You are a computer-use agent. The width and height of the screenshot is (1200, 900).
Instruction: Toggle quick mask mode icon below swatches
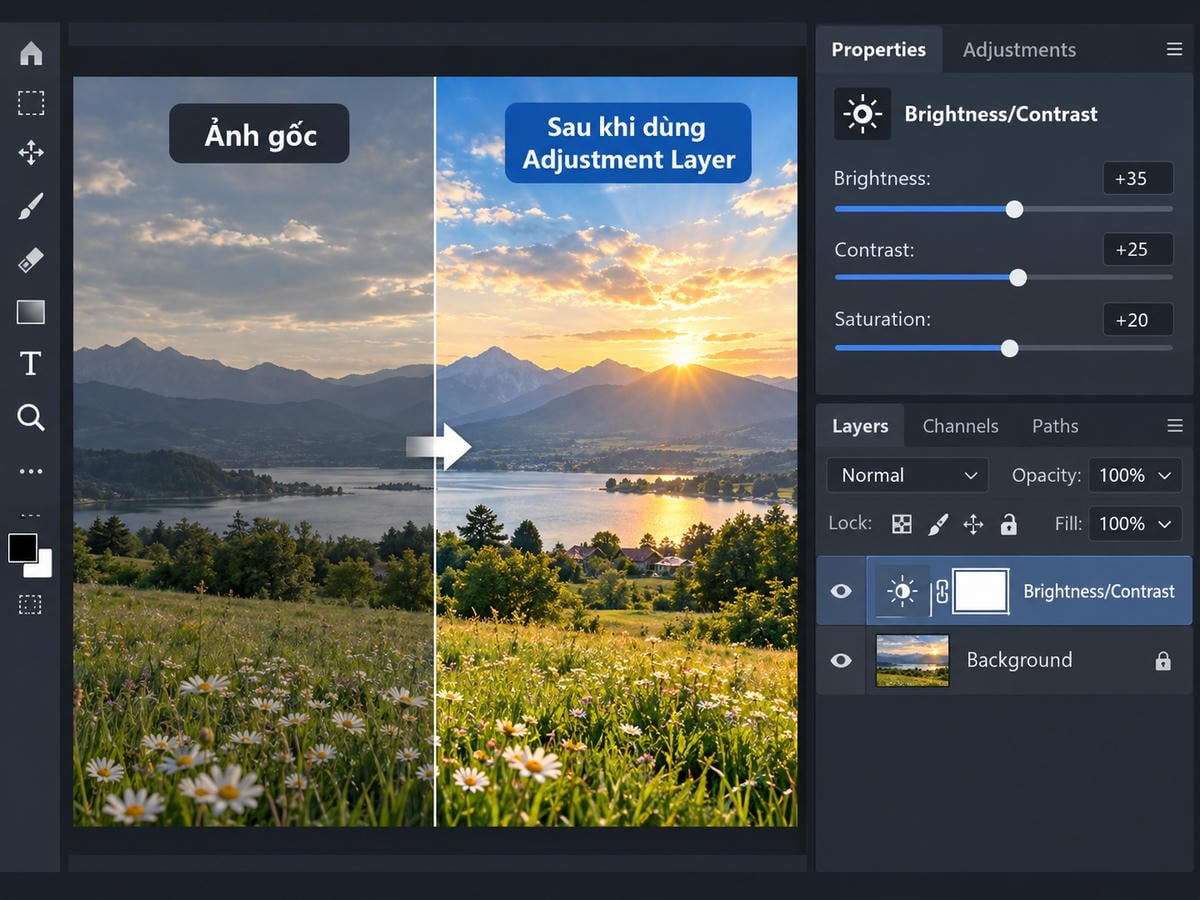31,604
